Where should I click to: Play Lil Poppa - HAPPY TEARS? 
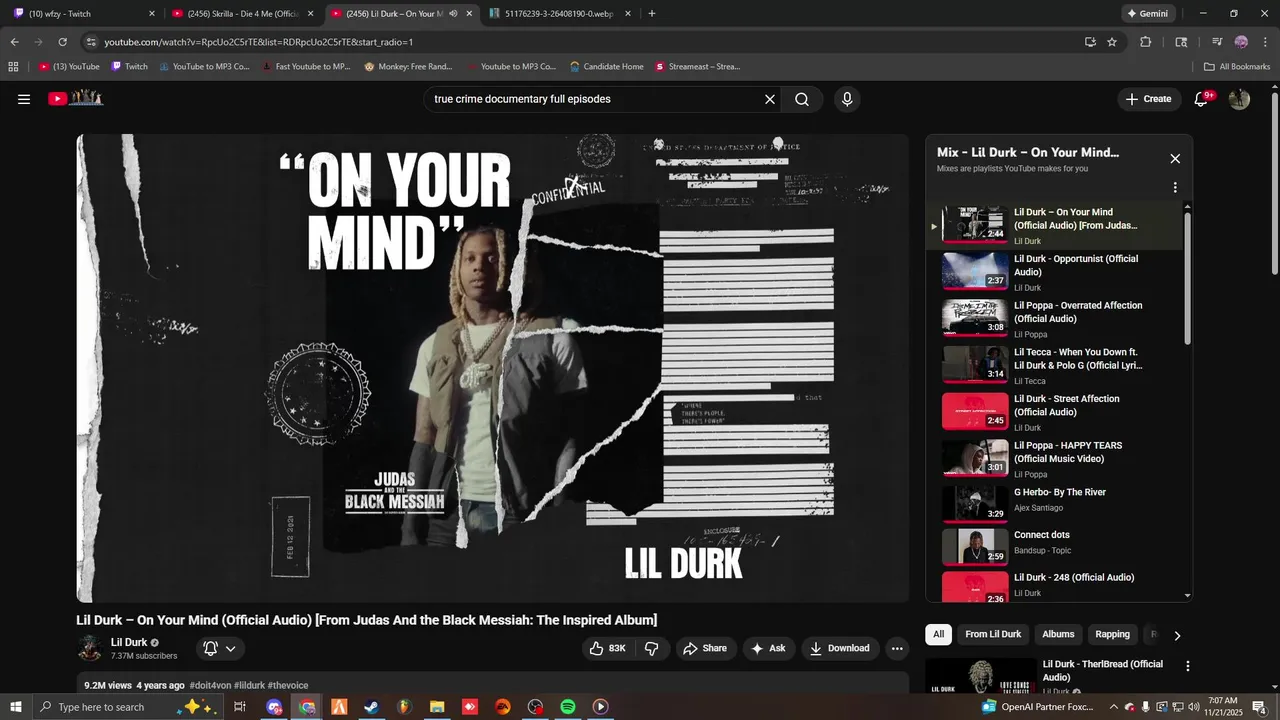(x=1056, y=459)
